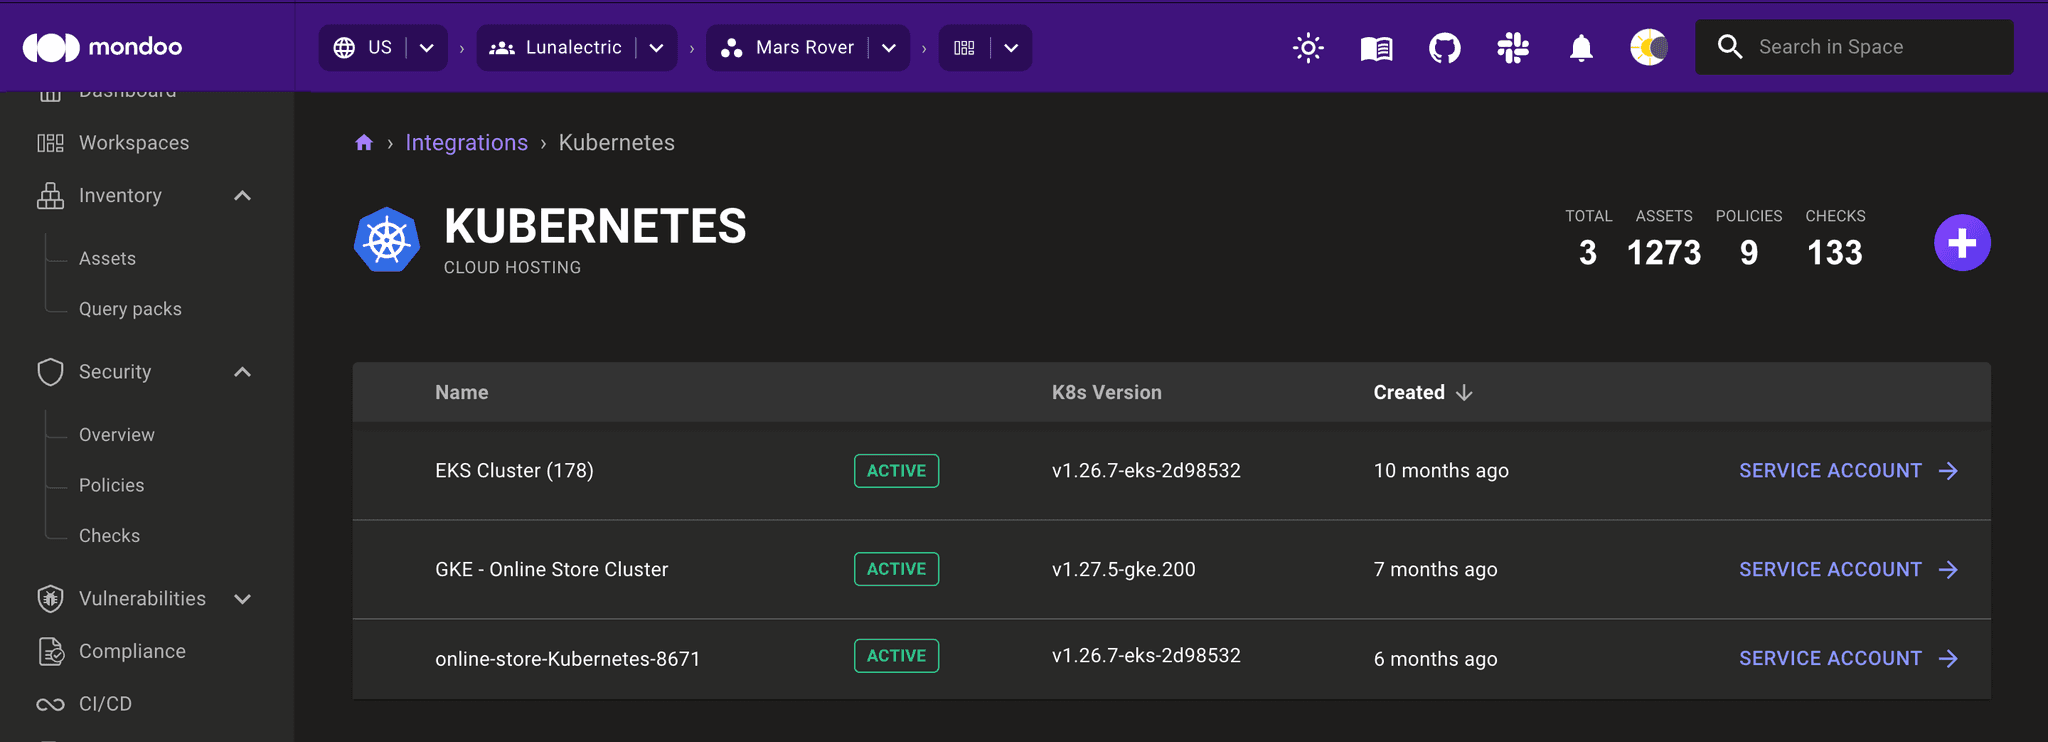The width and height of the screenshot is (2048, 742).
Task: Click ACTIVE badge on EKS Cluster row
Action: click(x=896, y=471)
